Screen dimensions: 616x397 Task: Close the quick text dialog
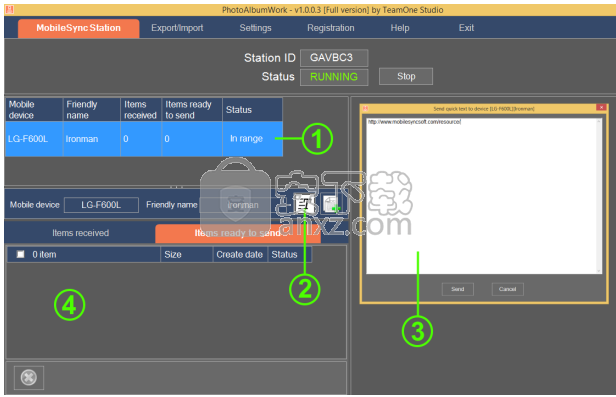coord(601,108)
